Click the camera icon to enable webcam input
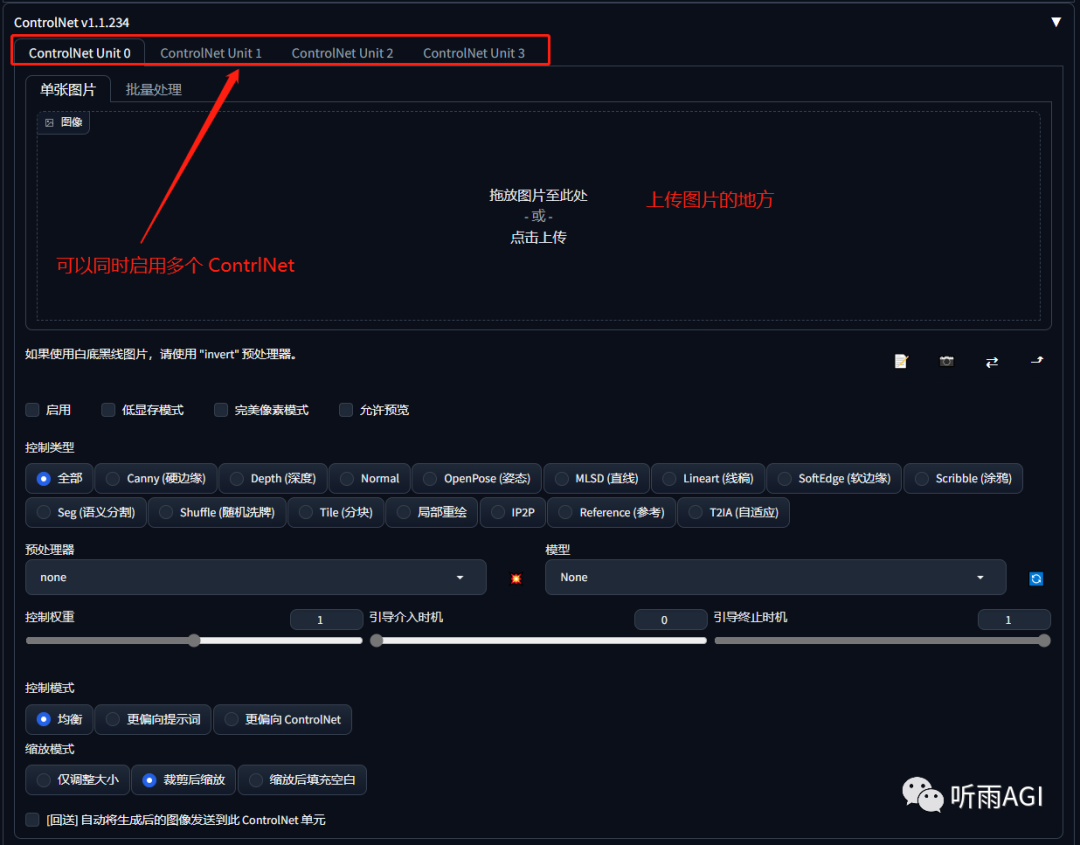The height and width of the screenshot is (845, 1080). point(946,361)
